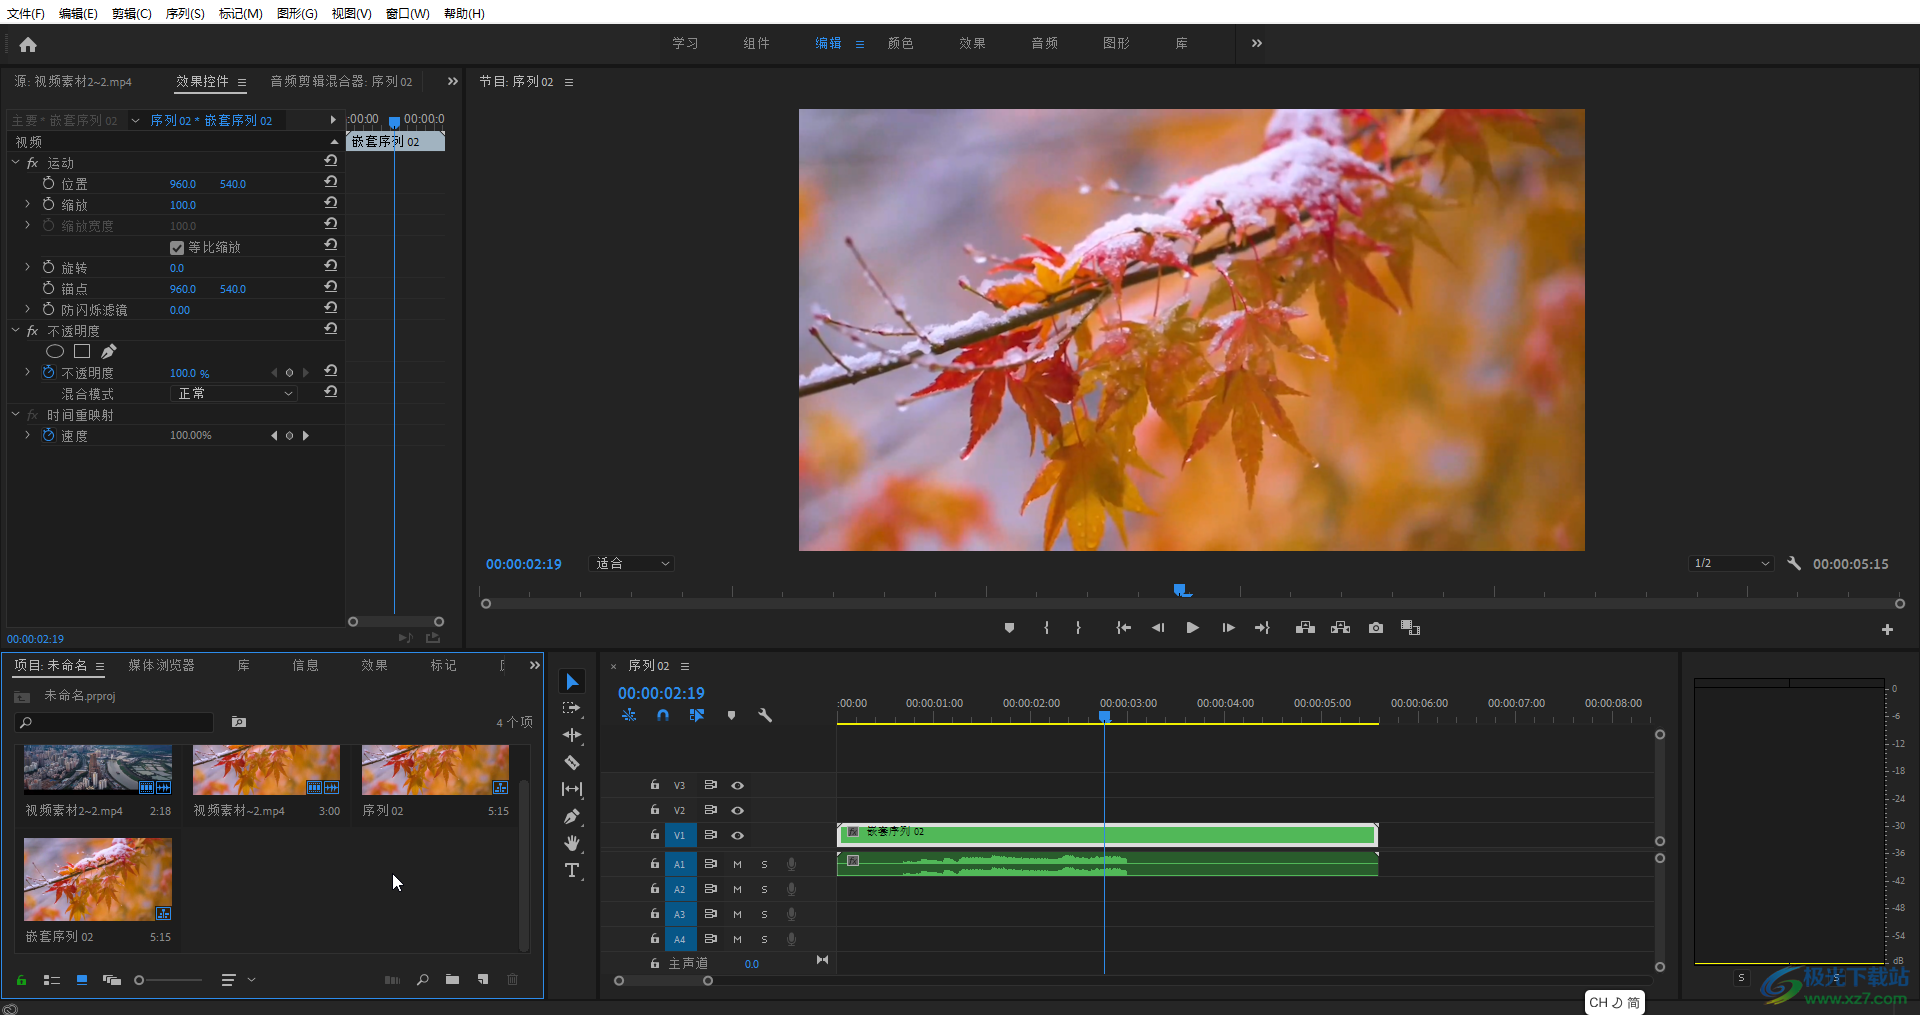Solo track A2
Viewport: 1920px width, 1015px height.
(764, 889)
